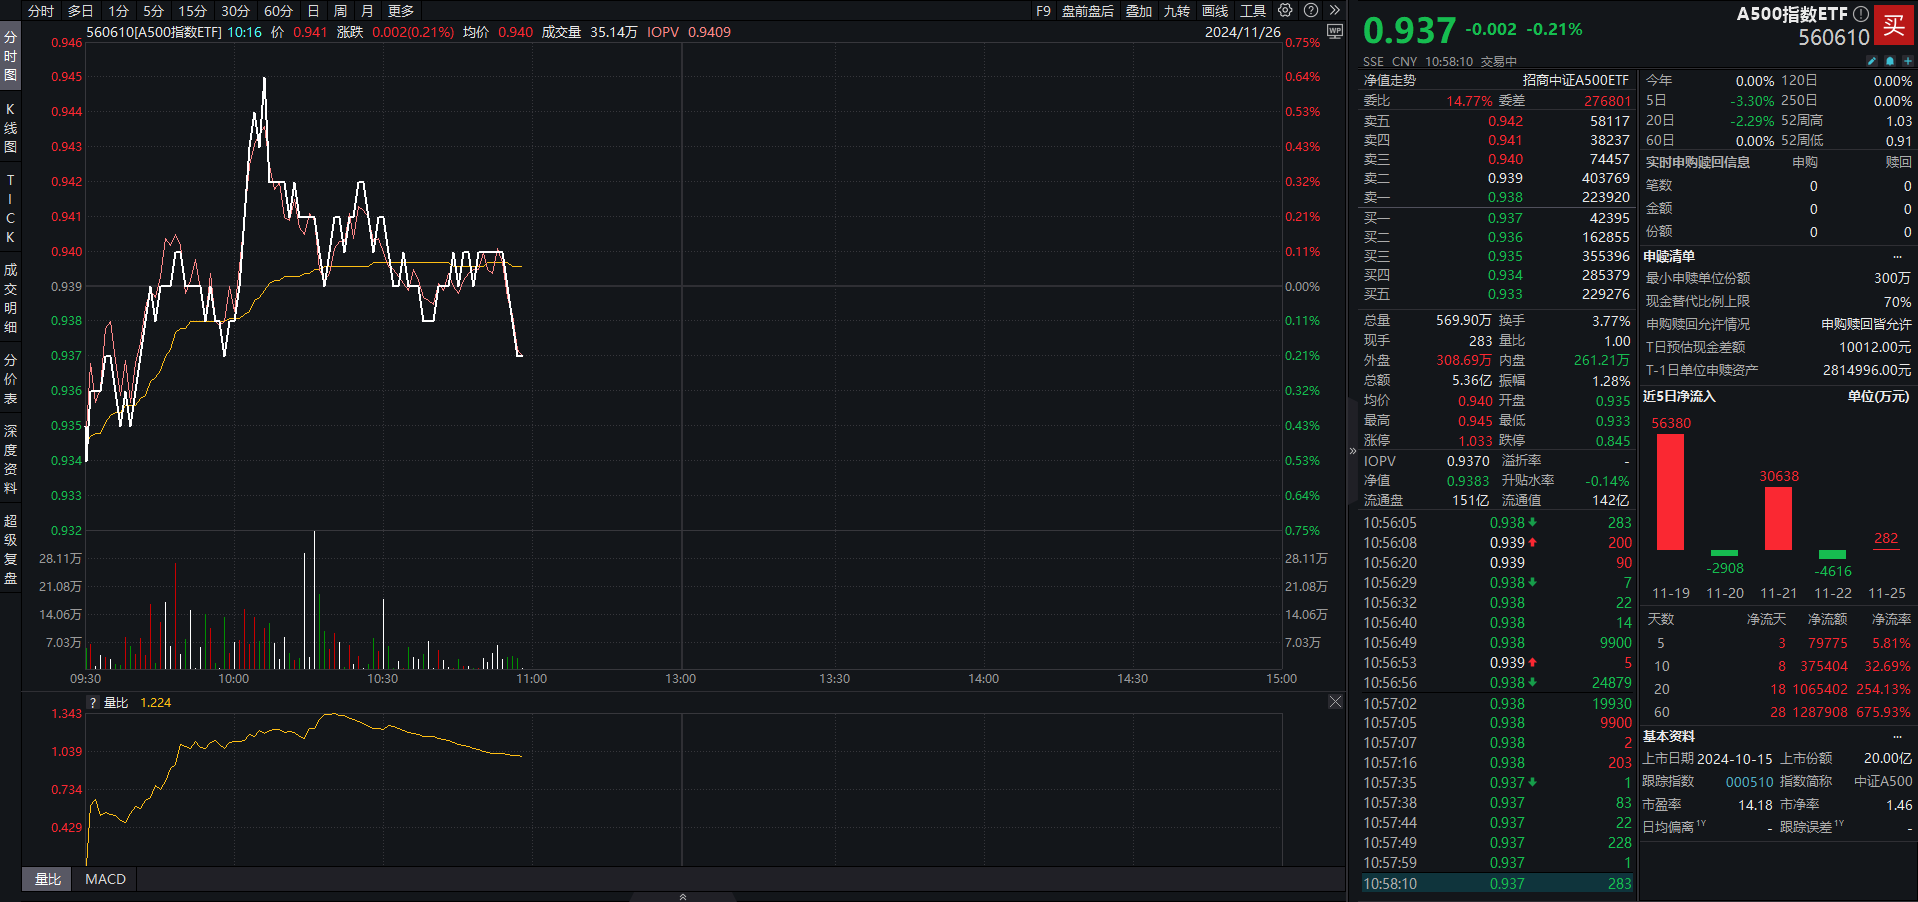Click 卖五 price 0.942 in order book
Viewport: 1918px width, 902px height.
pos(1505,121)
